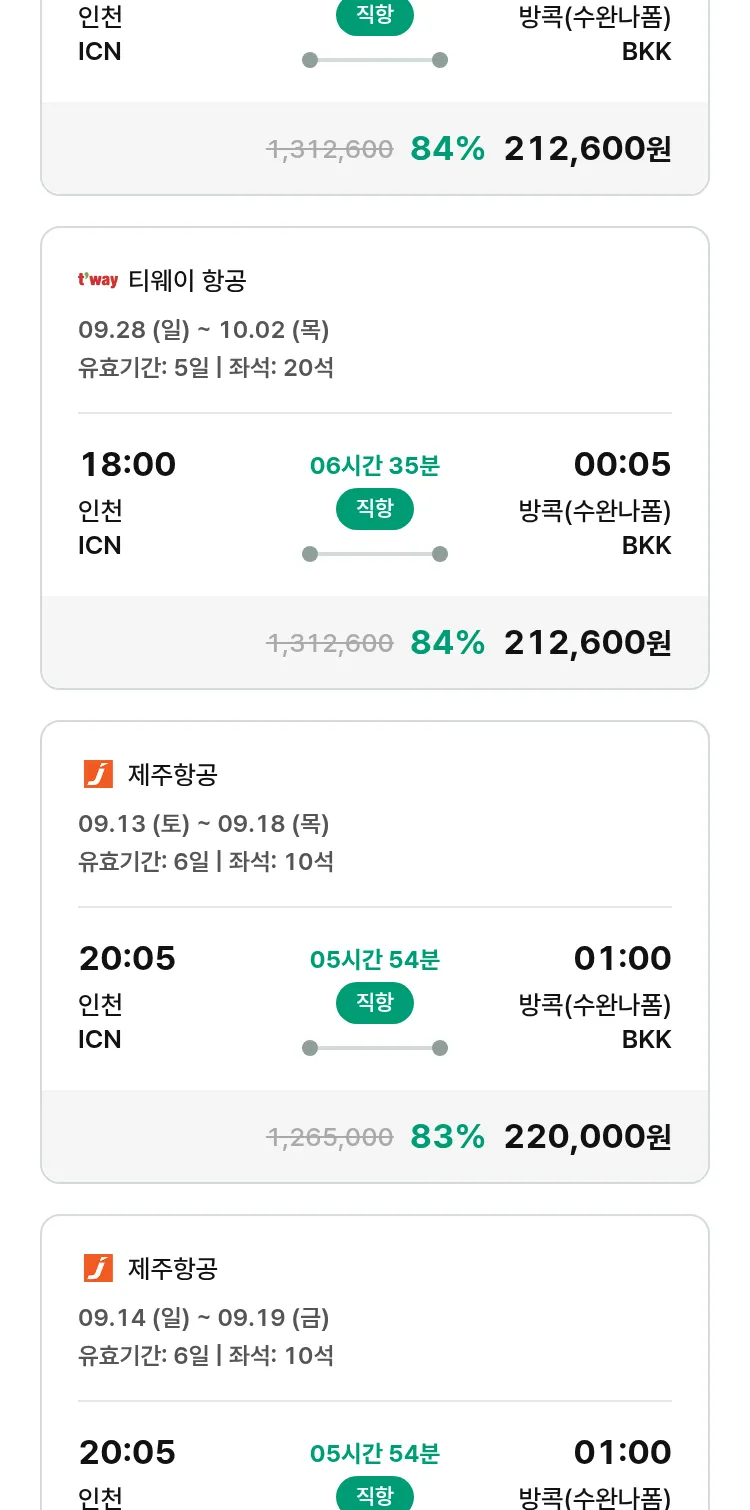Tap the 직항 badge on 09.13 Jeju flight
This screenshot has width=750, height=1510.
[374, 1003]
